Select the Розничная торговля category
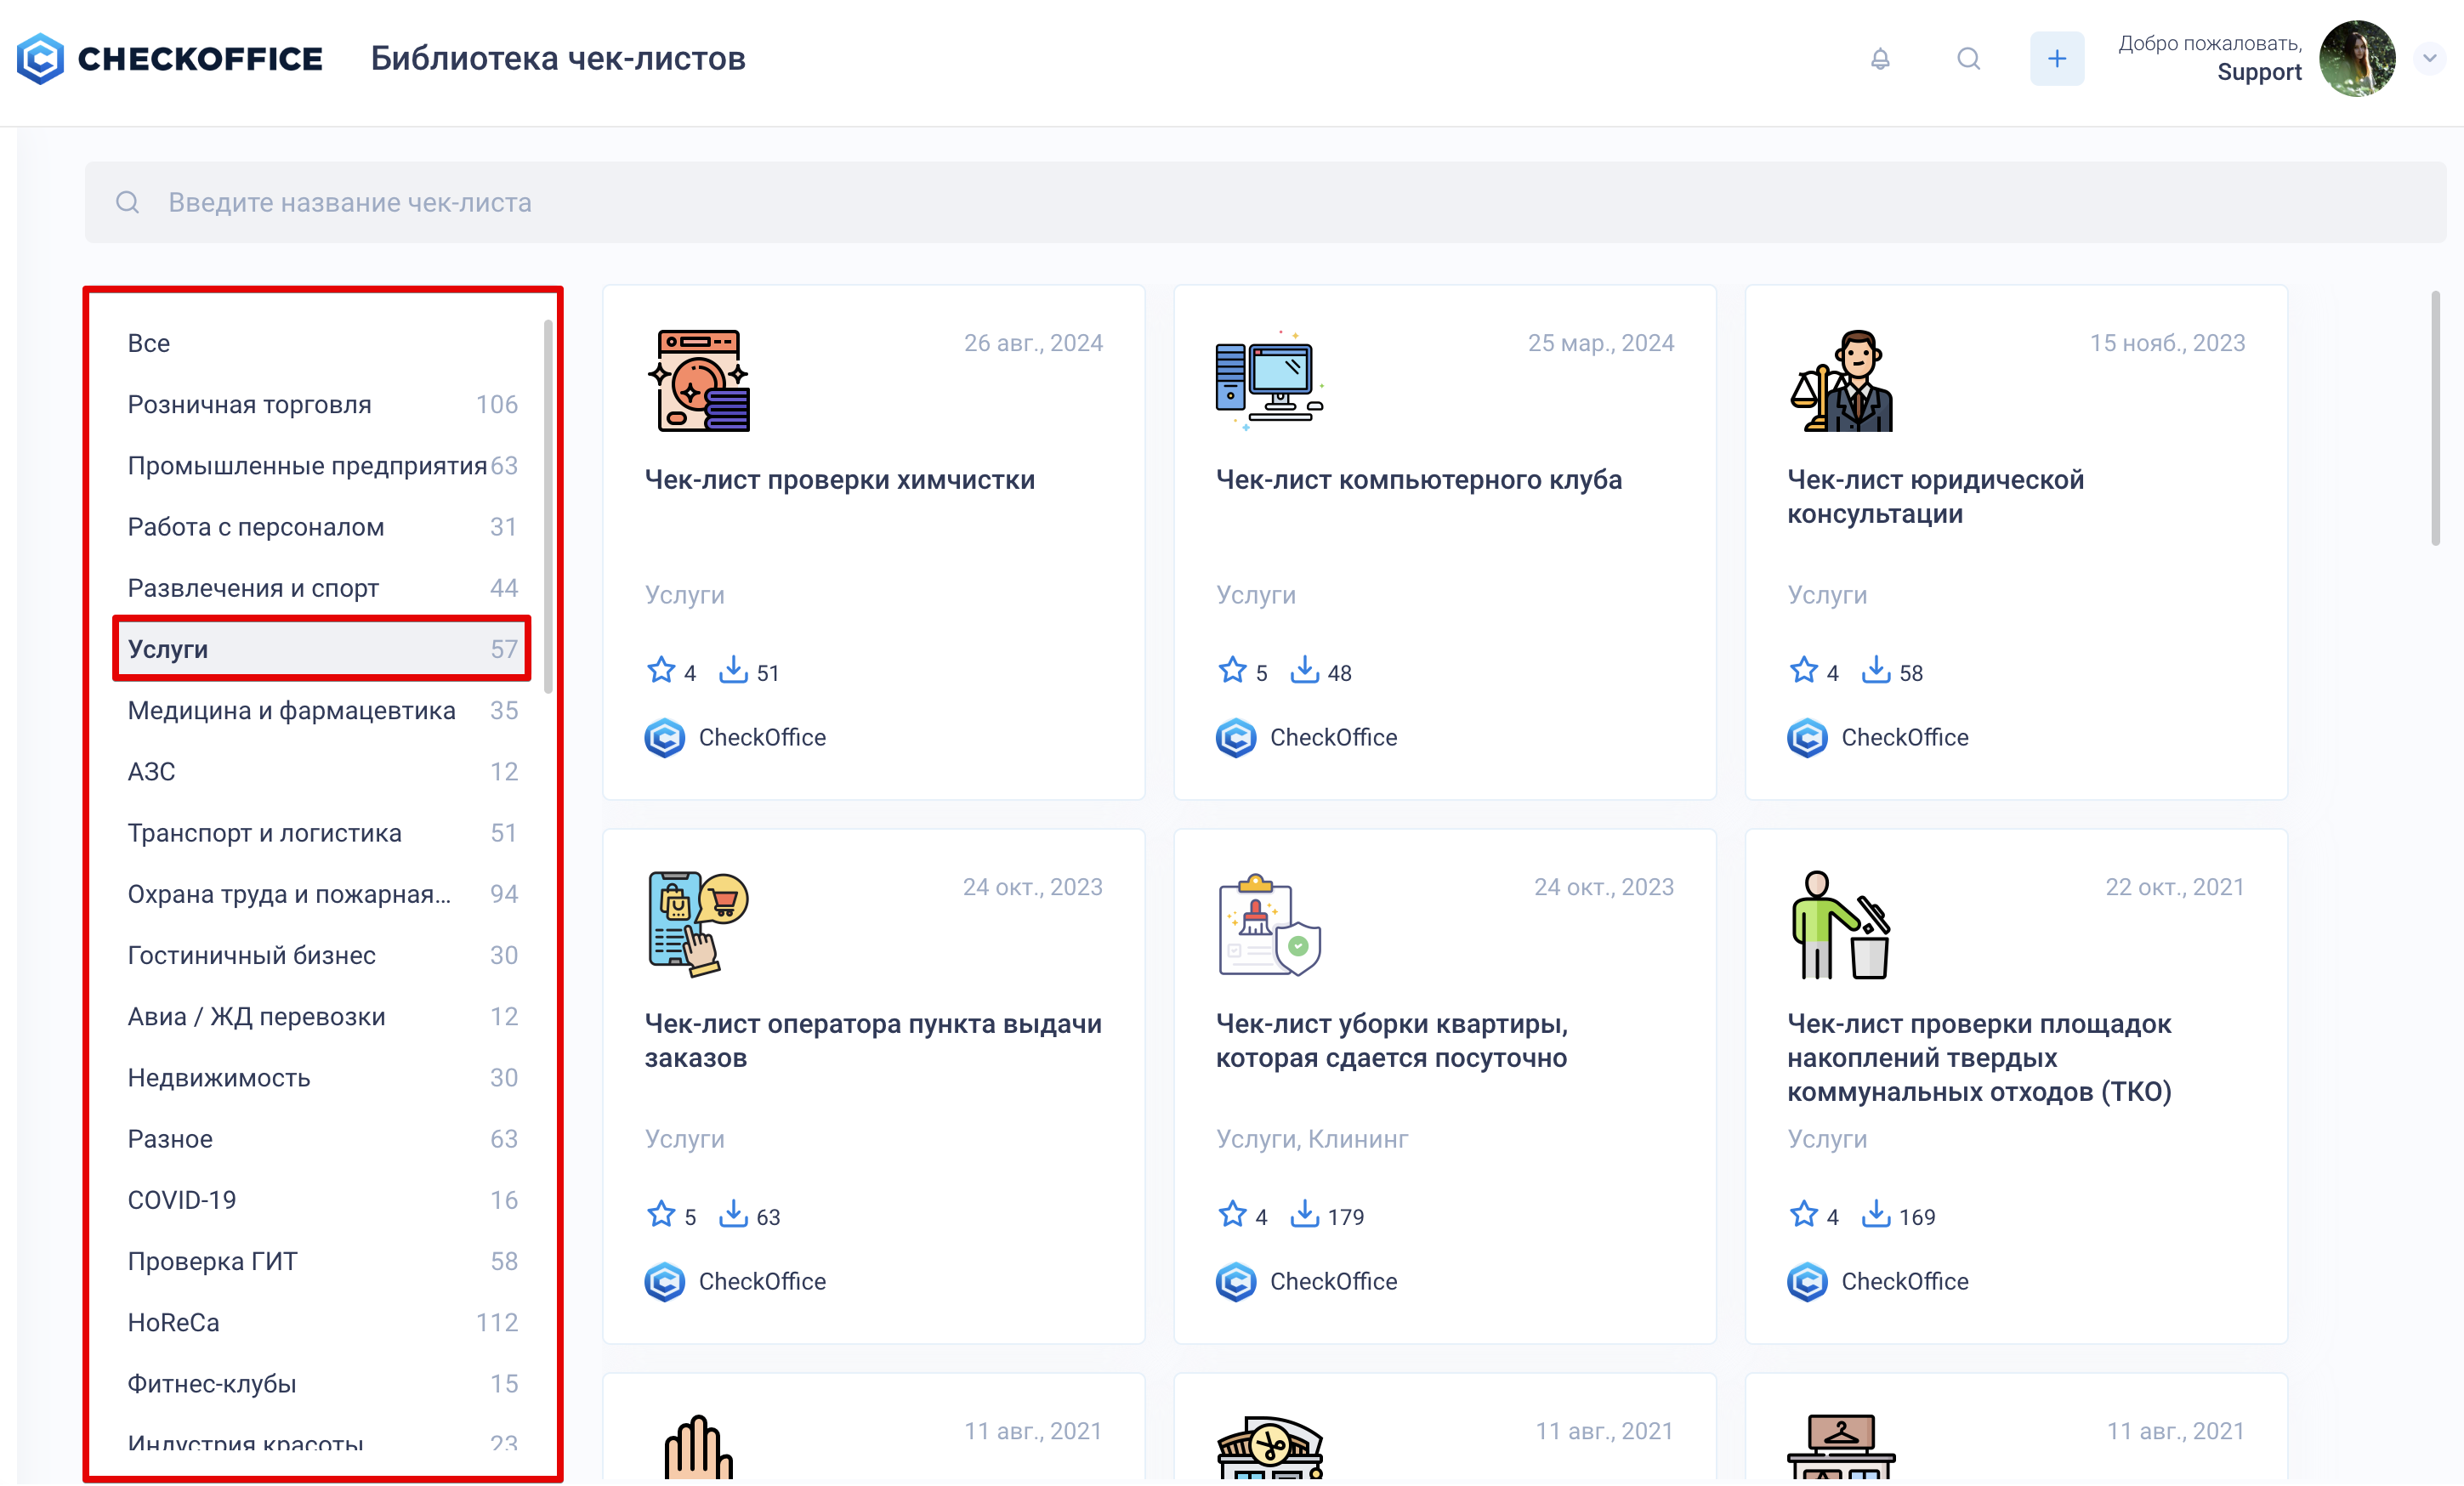 click(249, 405)
